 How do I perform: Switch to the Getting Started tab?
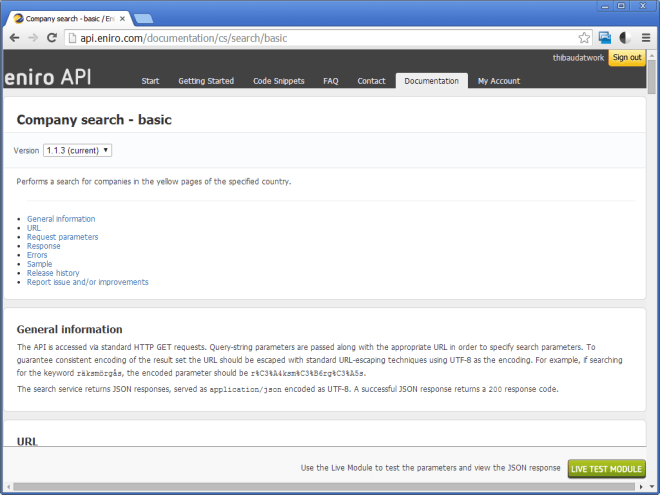point(206,81)
